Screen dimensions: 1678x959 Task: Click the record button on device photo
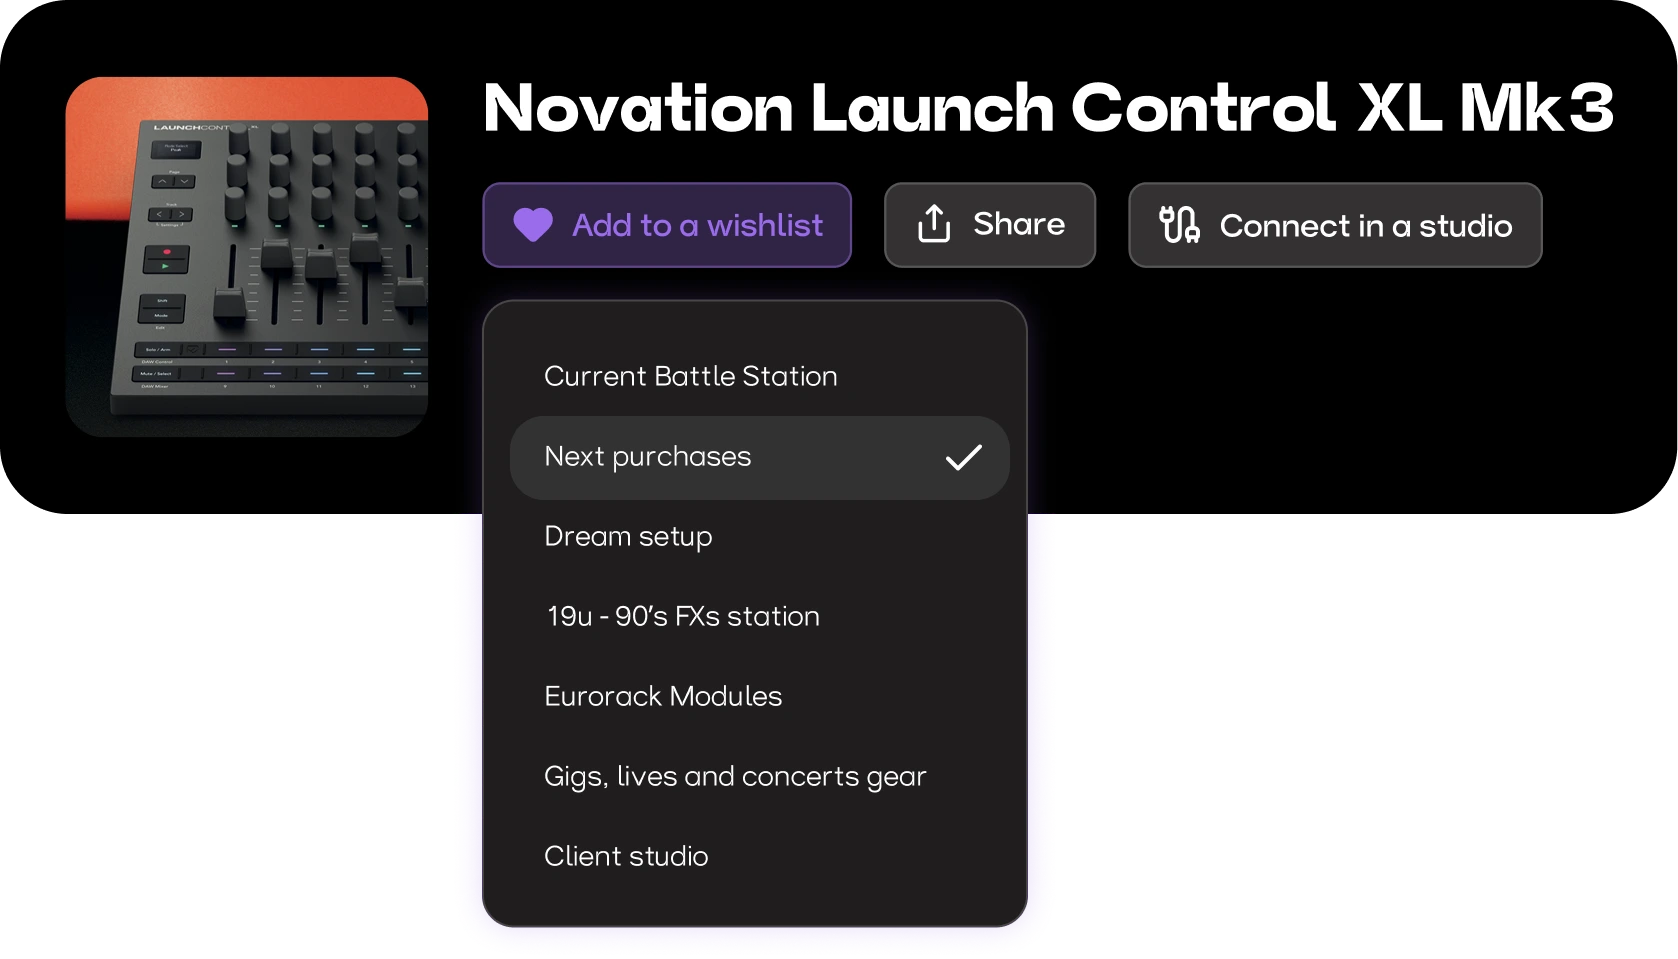click(167, 252)
